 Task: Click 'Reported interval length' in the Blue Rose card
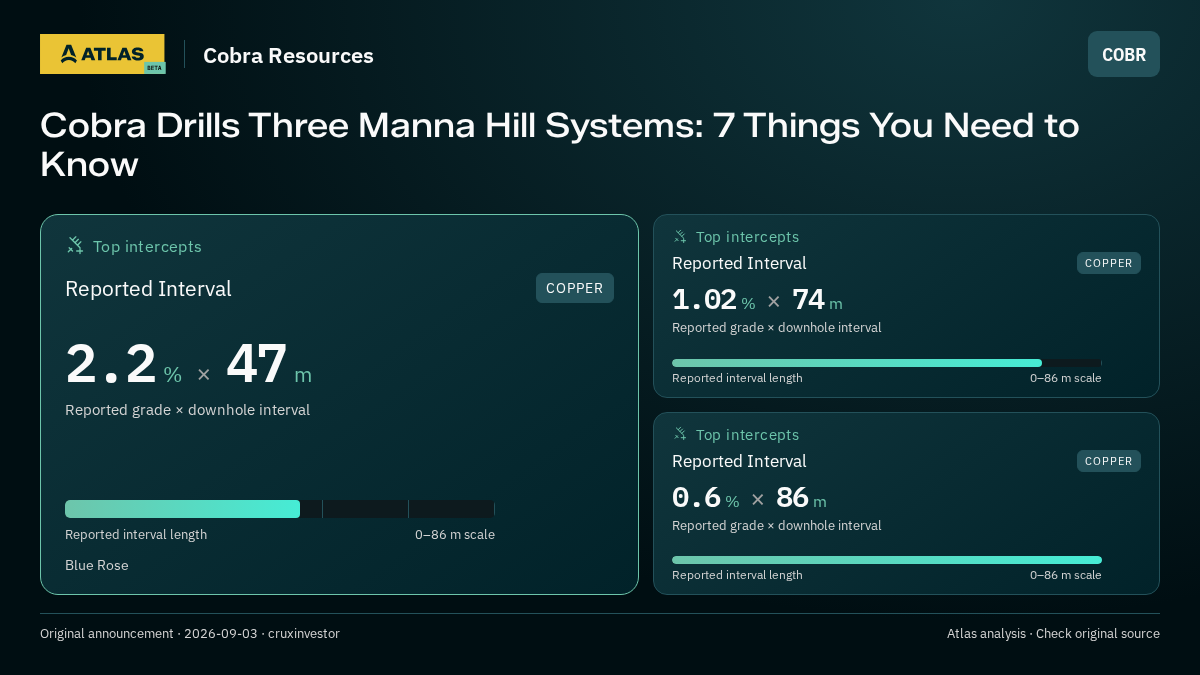click(136, 534)
